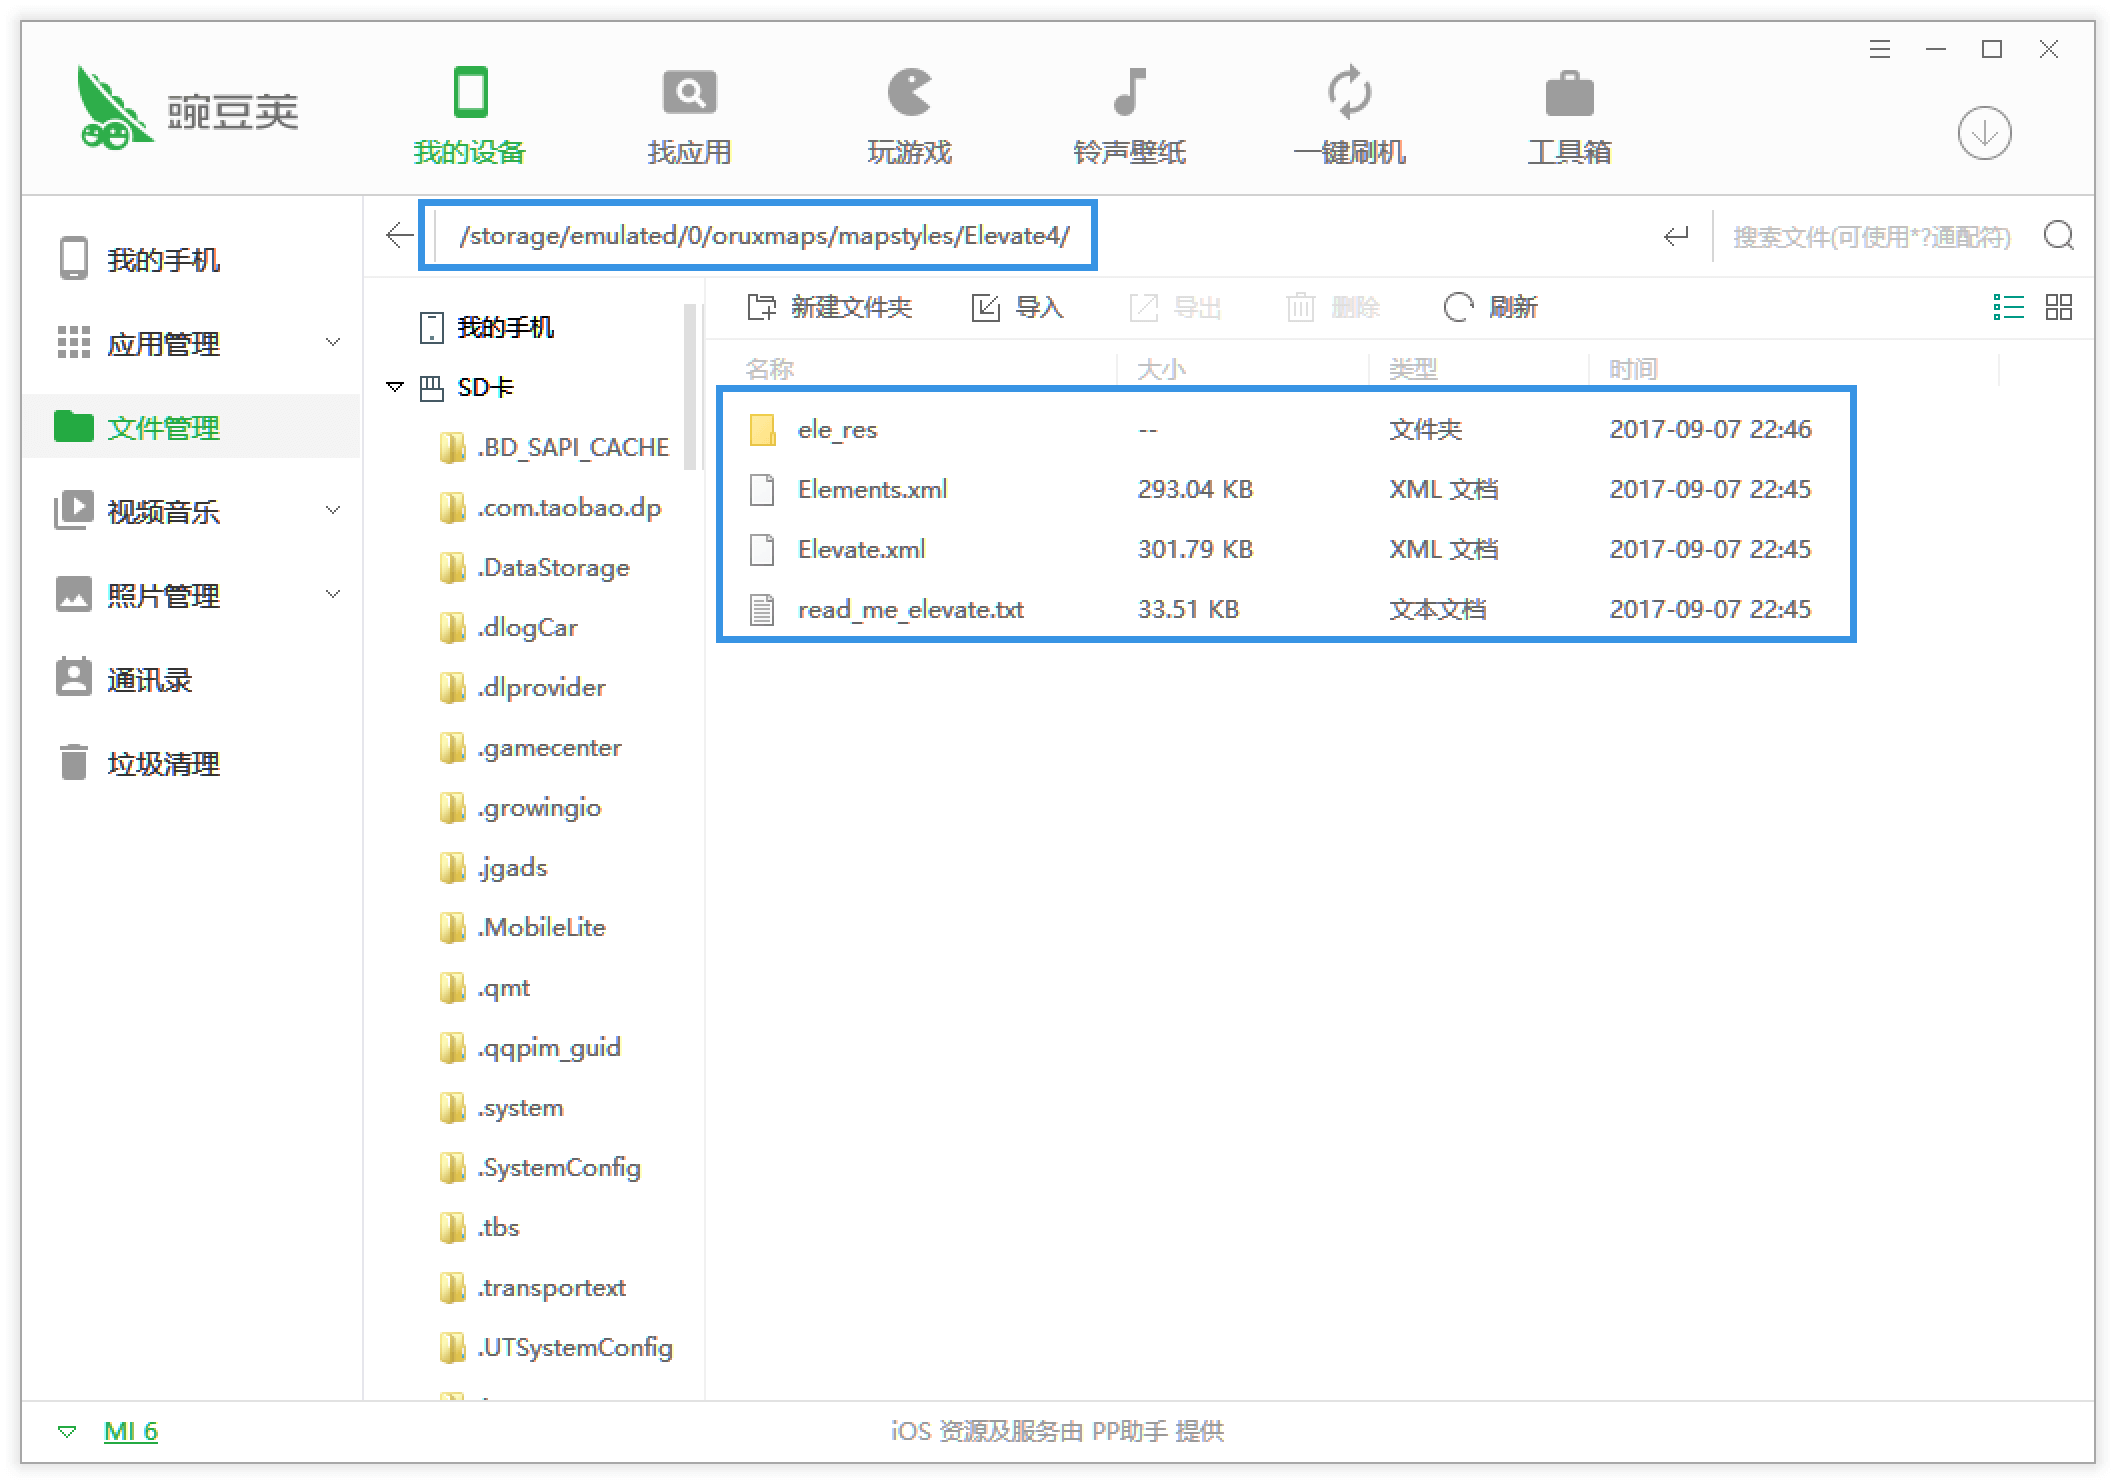
Task: Collapse the SD卡 tree node
Action: coord(395,387)
